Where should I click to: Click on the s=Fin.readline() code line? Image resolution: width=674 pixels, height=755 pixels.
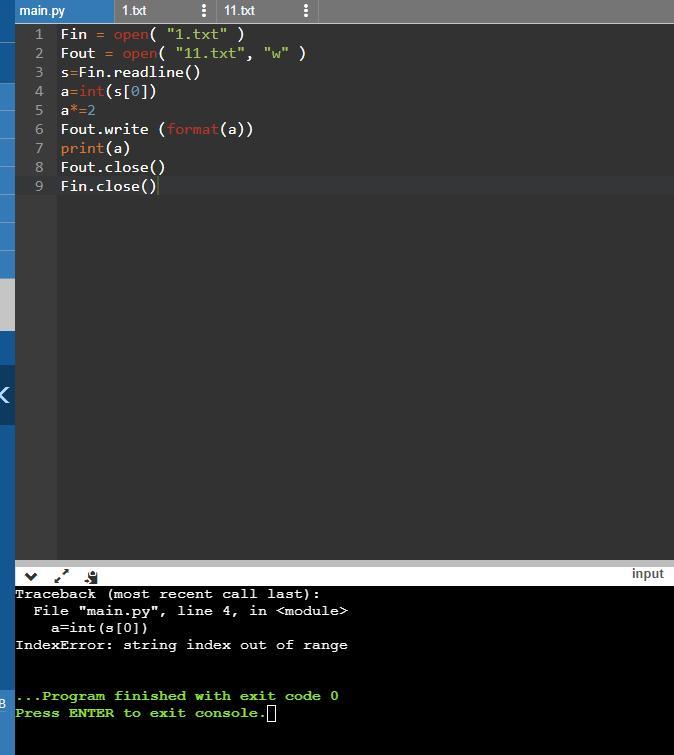(130, 72)
